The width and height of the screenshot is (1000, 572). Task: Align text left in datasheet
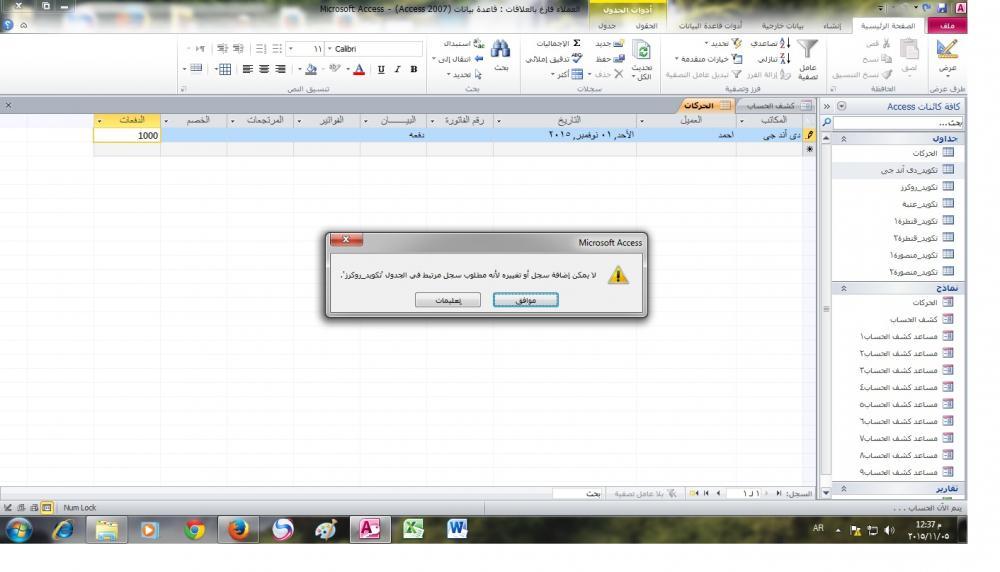coord(247,69)
